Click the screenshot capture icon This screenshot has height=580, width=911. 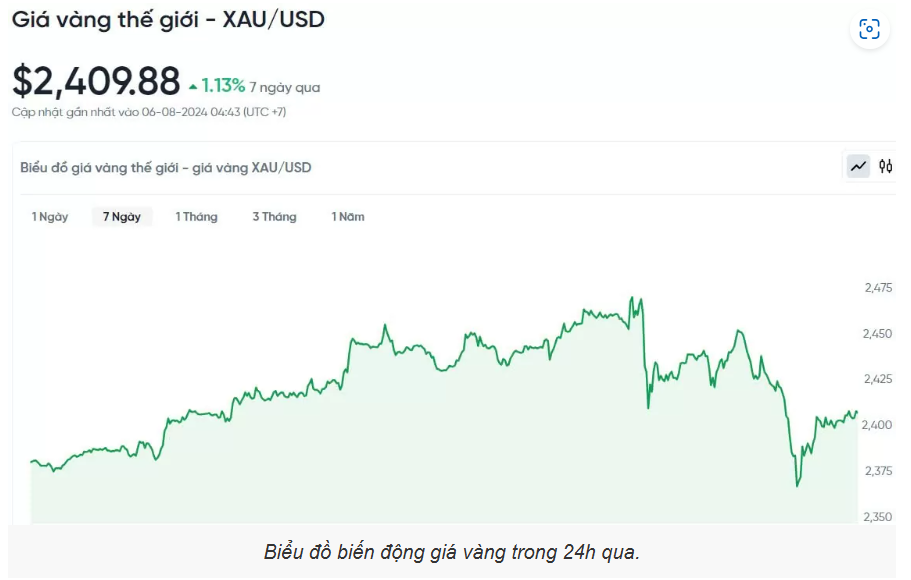869,29
